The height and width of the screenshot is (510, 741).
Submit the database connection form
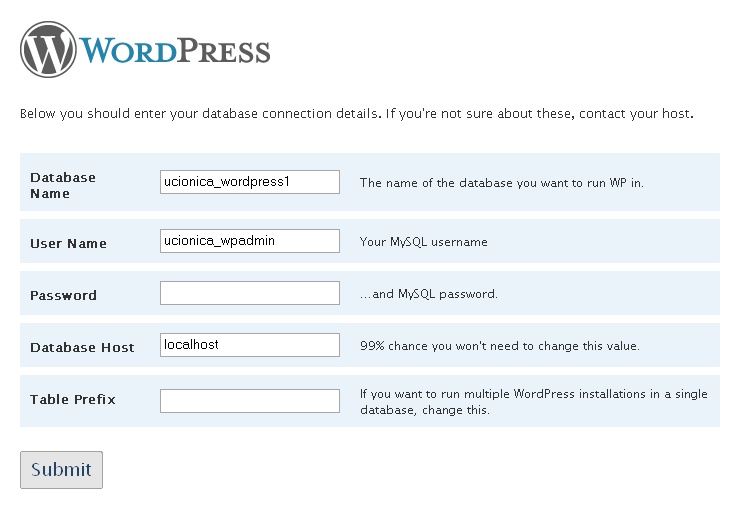(61, 470)
